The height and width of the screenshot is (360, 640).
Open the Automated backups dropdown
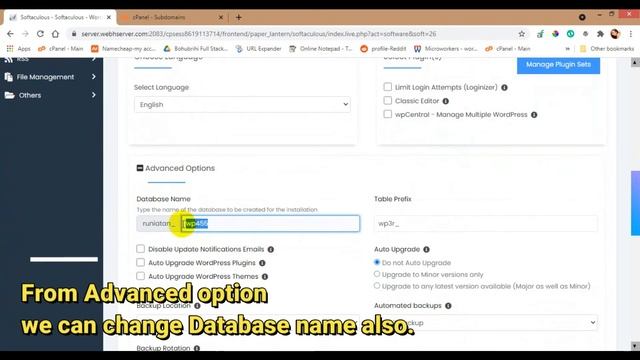[x=486, y=322]
